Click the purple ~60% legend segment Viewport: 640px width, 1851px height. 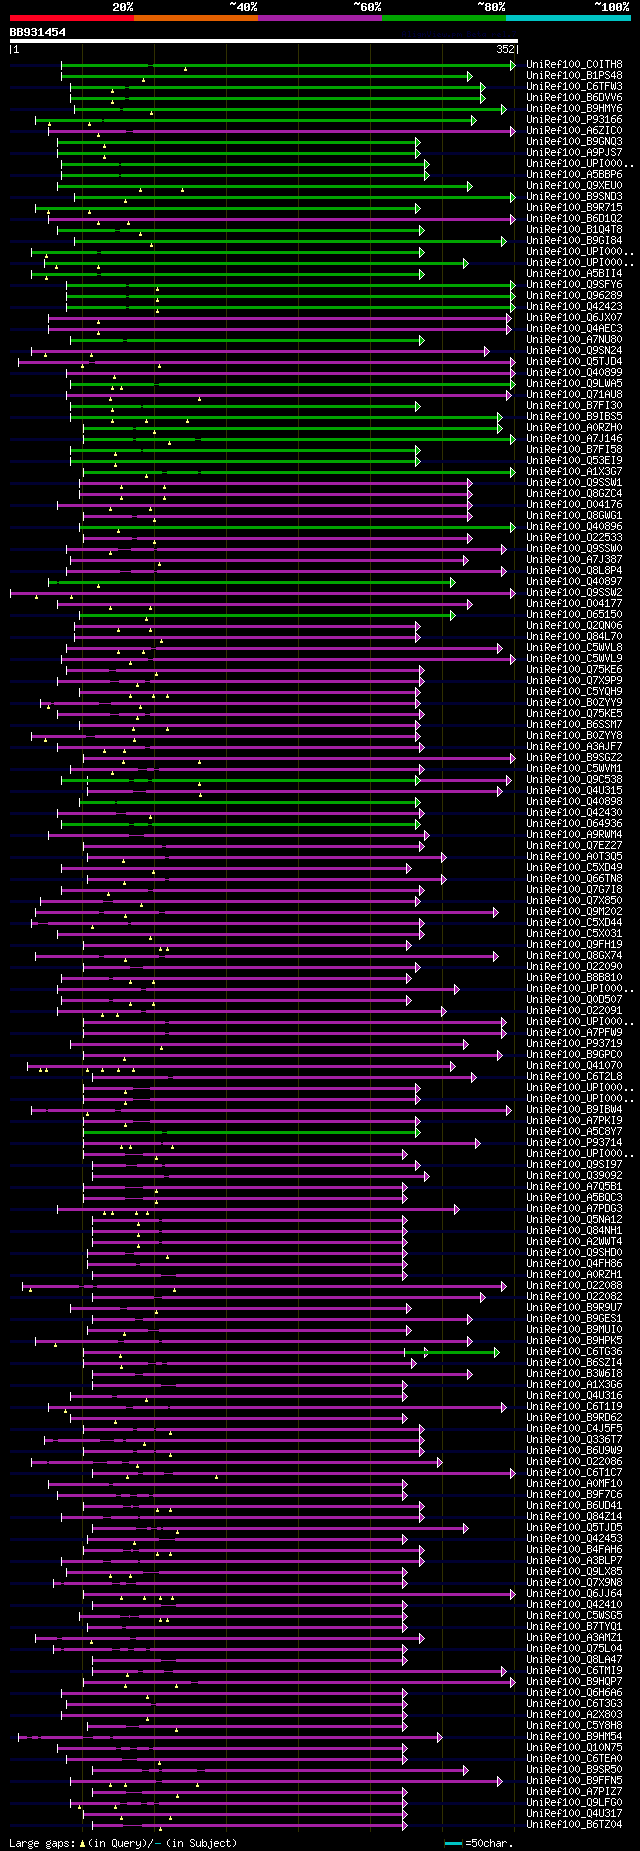click(319, 18)
